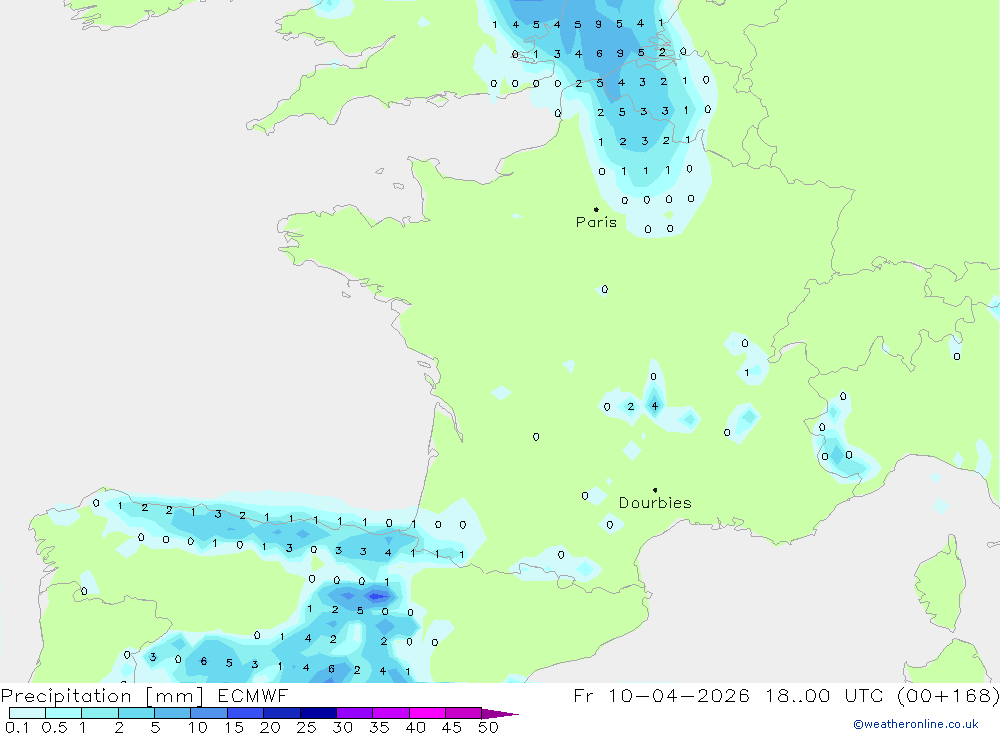This screenshot has width=1000, height=733.
Task: Click the 35 legend scale value
Action: tap(379, 727)
